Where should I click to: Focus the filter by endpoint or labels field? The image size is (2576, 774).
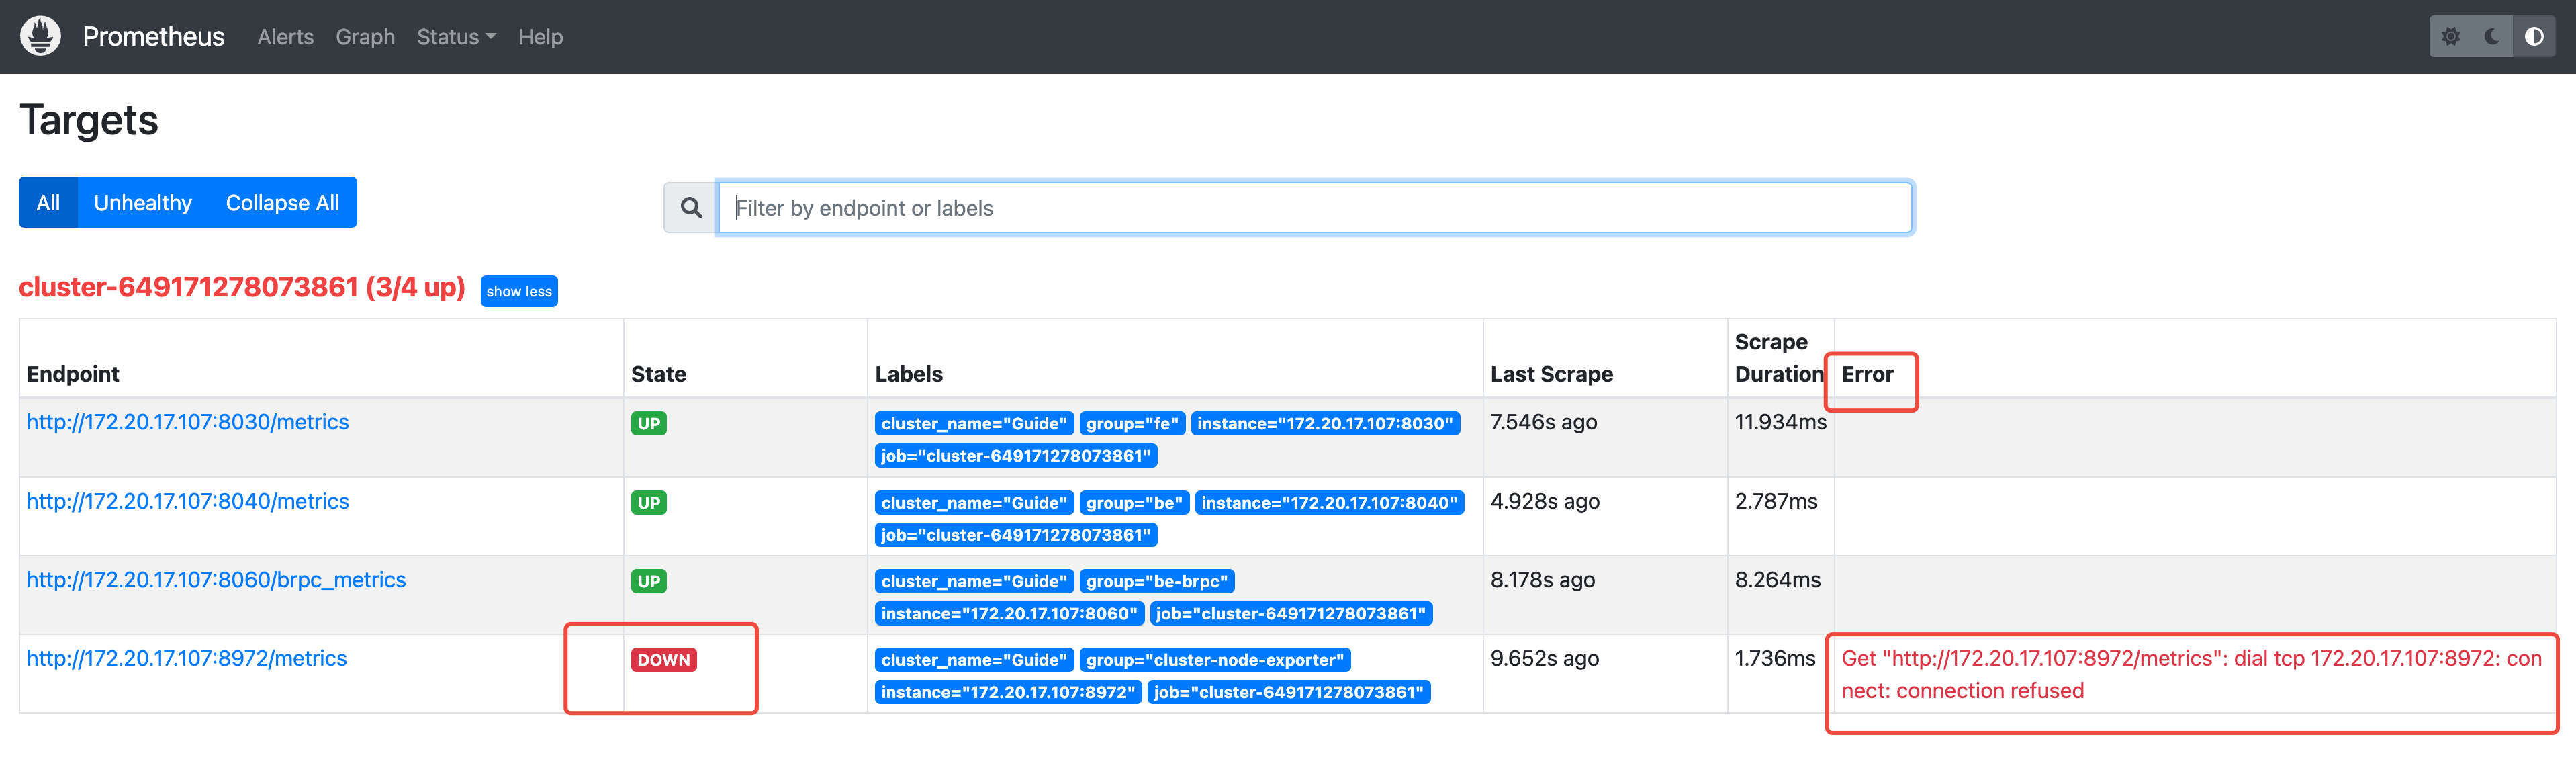pyautogui.click(x=1315, y=207)
